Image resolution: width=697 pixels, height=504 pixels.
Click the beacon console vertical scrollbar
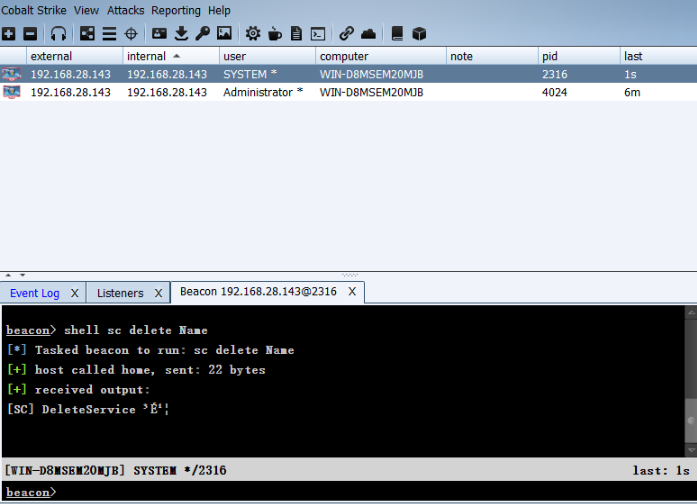point(689,380)
